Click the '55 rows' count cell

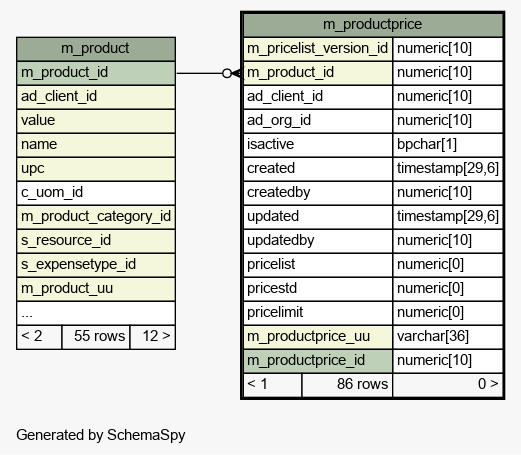[96, 337]
